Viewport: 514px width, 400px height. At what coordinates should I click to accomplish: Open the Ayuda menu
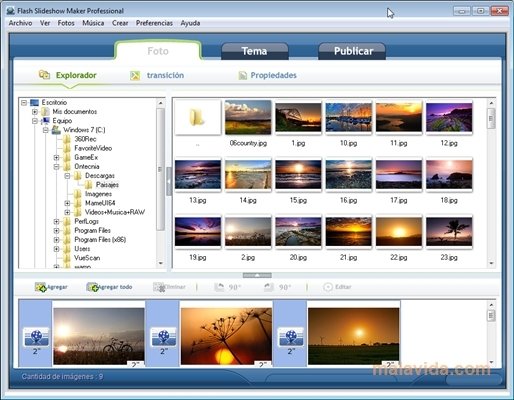[190, 23]
